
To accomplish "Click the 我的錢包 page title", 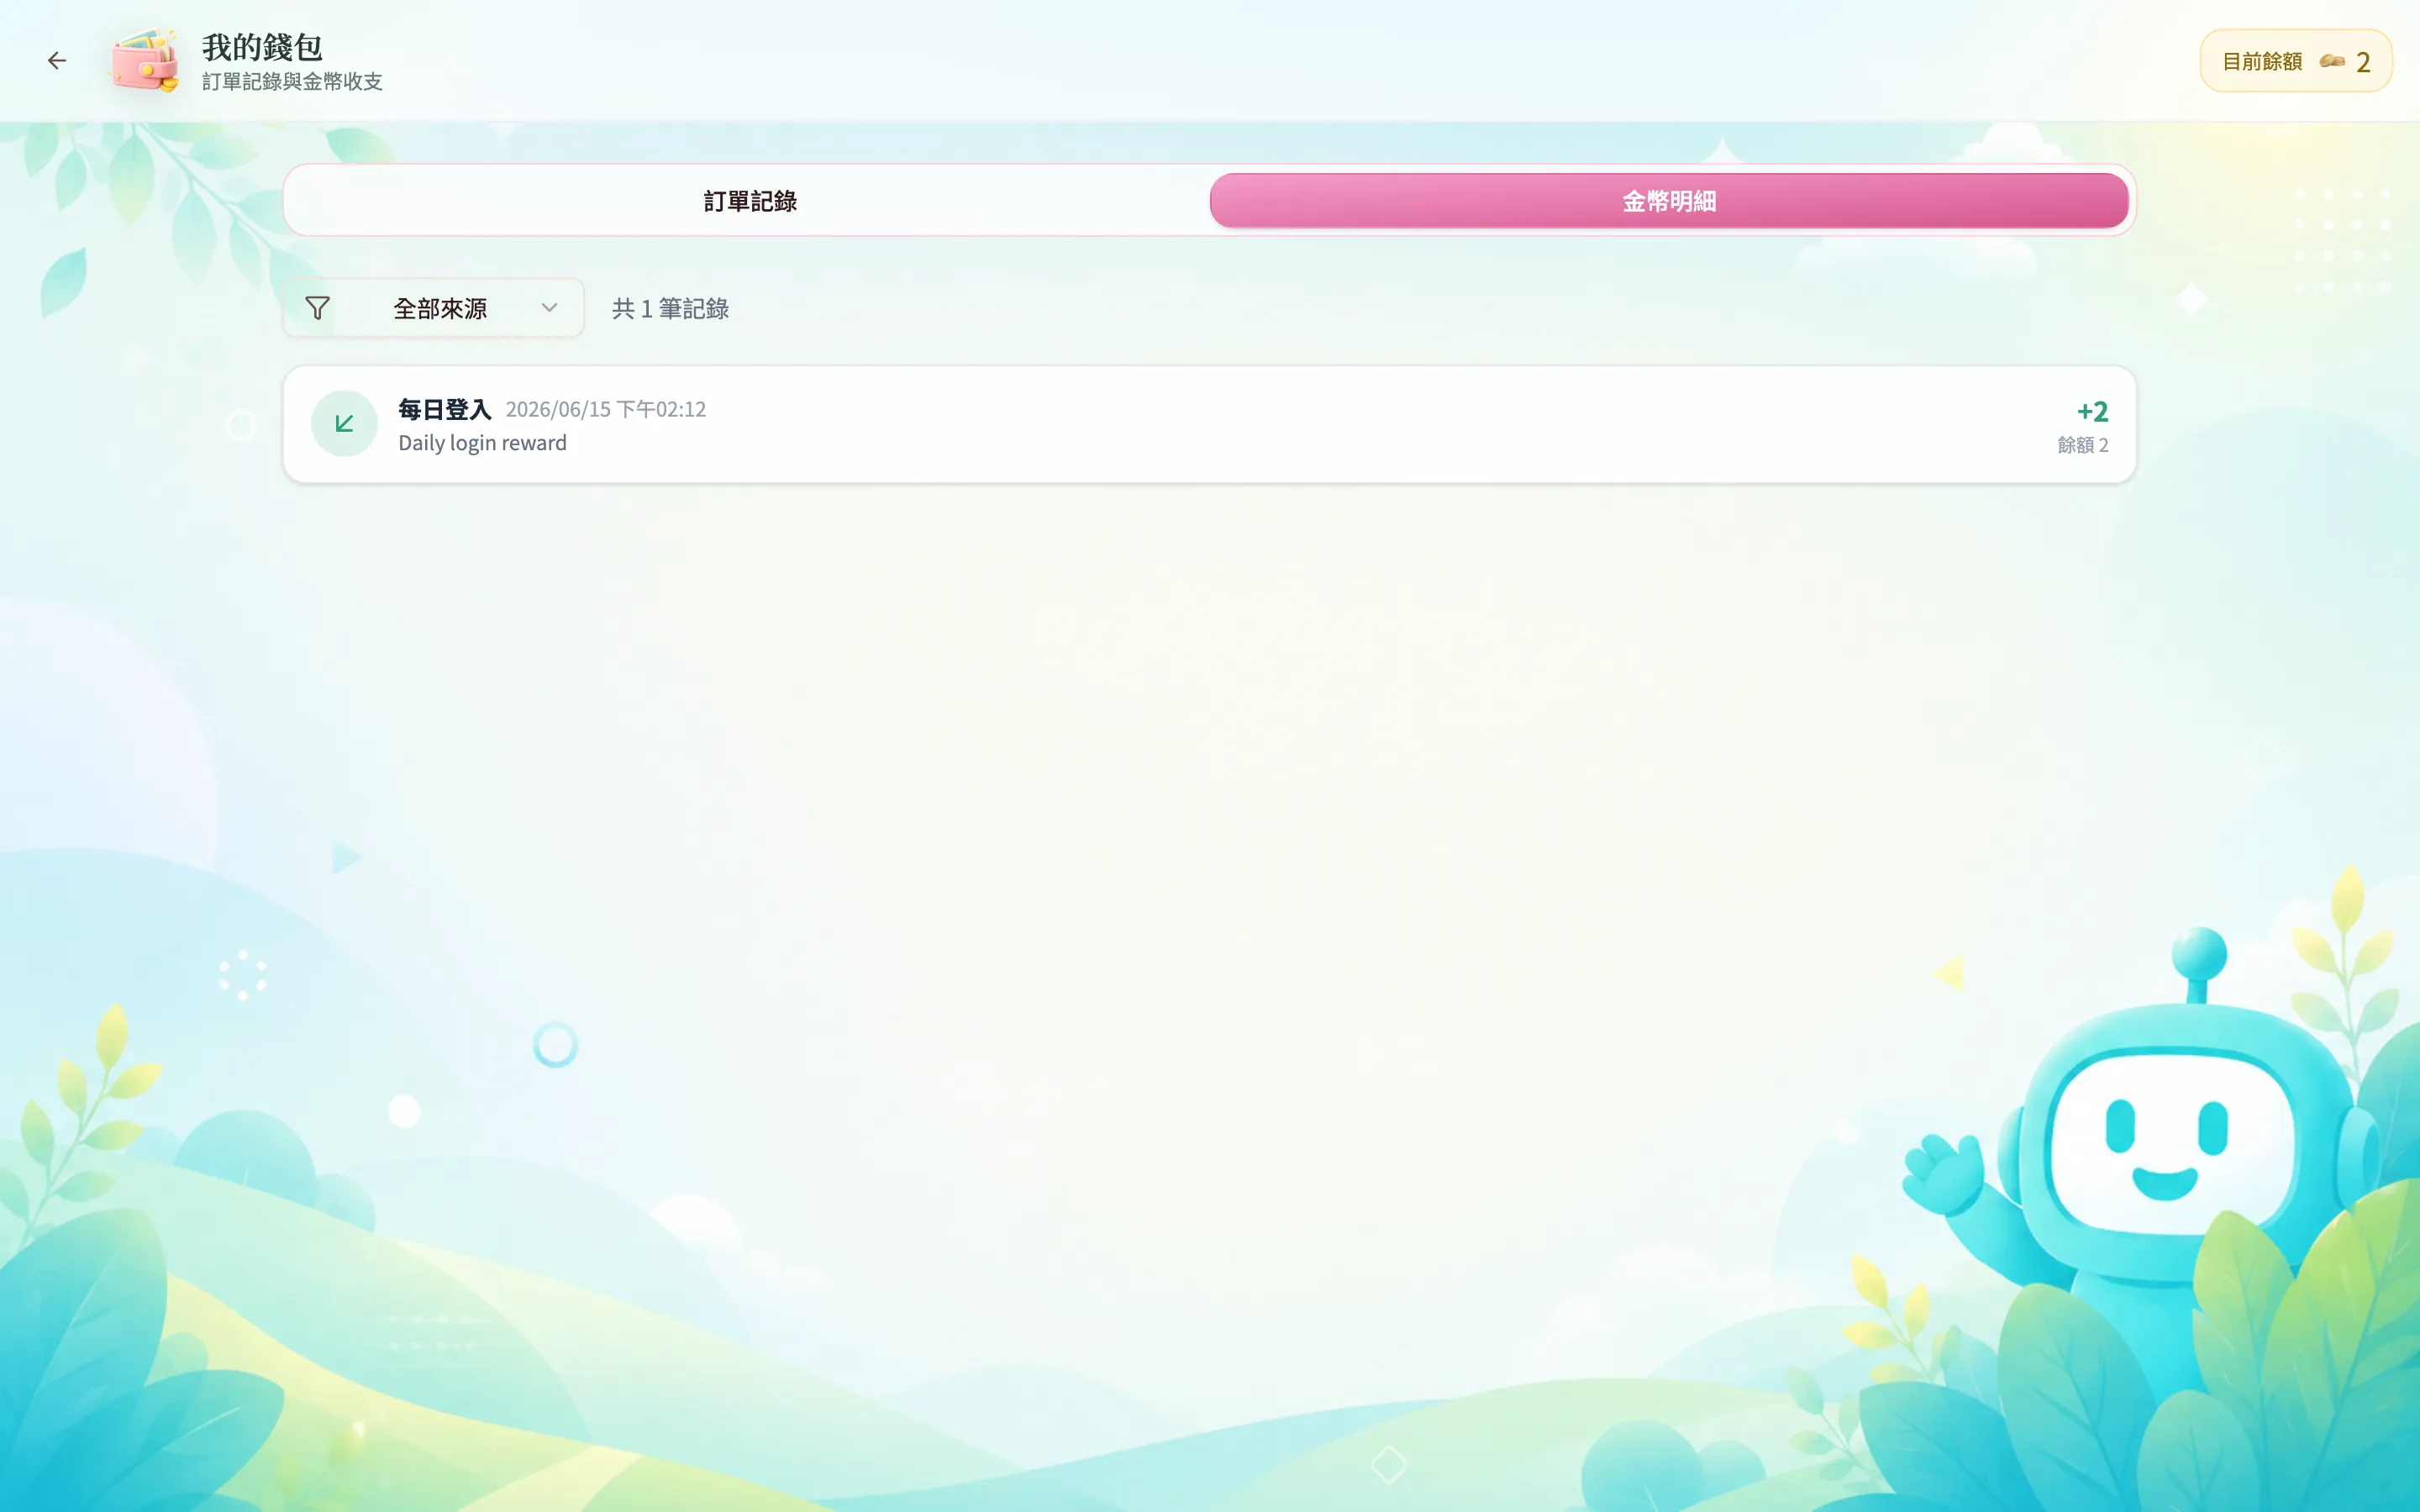I will coord(262,46).
